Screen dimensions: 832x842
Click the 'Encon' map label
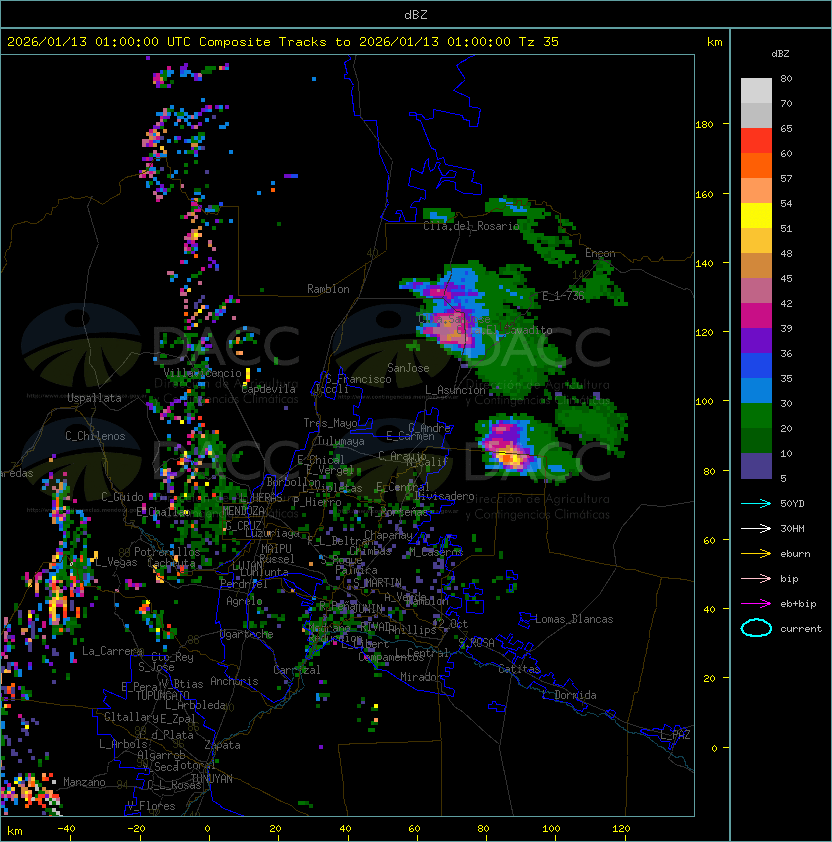600,253
